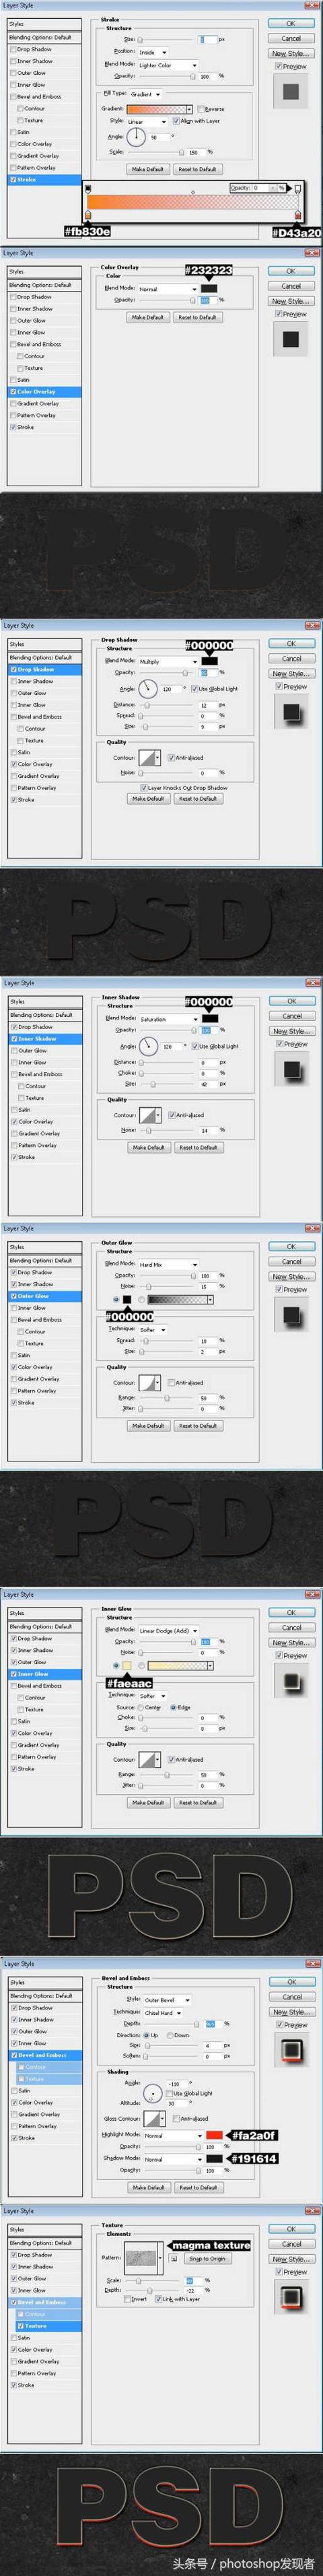Click Snap to Origin in Texture dialog
Image resolution: width=323 pixels, height=2576 pixels.
(x=207, y=2258)
